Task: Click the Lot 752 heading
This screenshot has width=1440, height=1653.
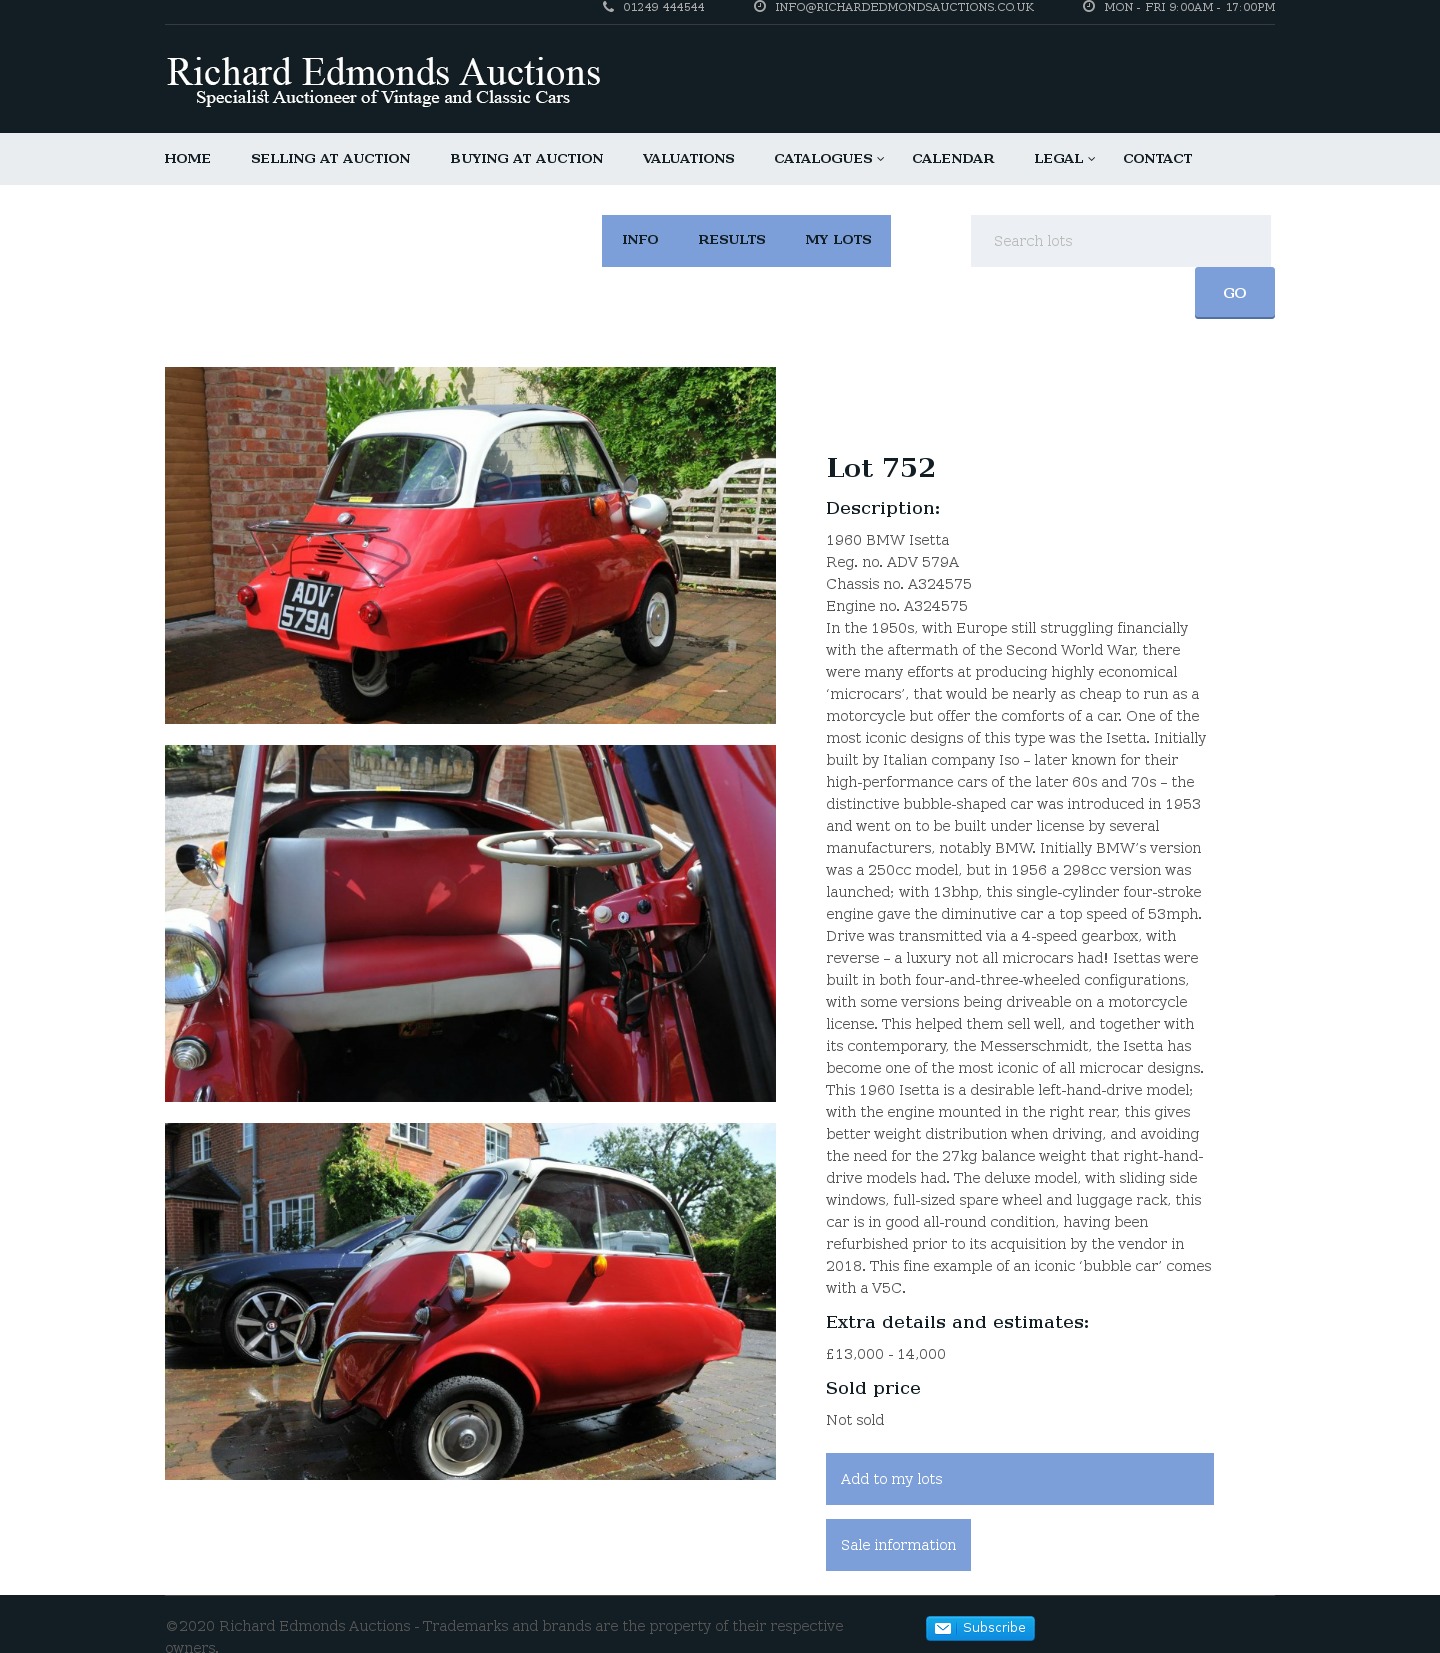Action: pos(881,468)
